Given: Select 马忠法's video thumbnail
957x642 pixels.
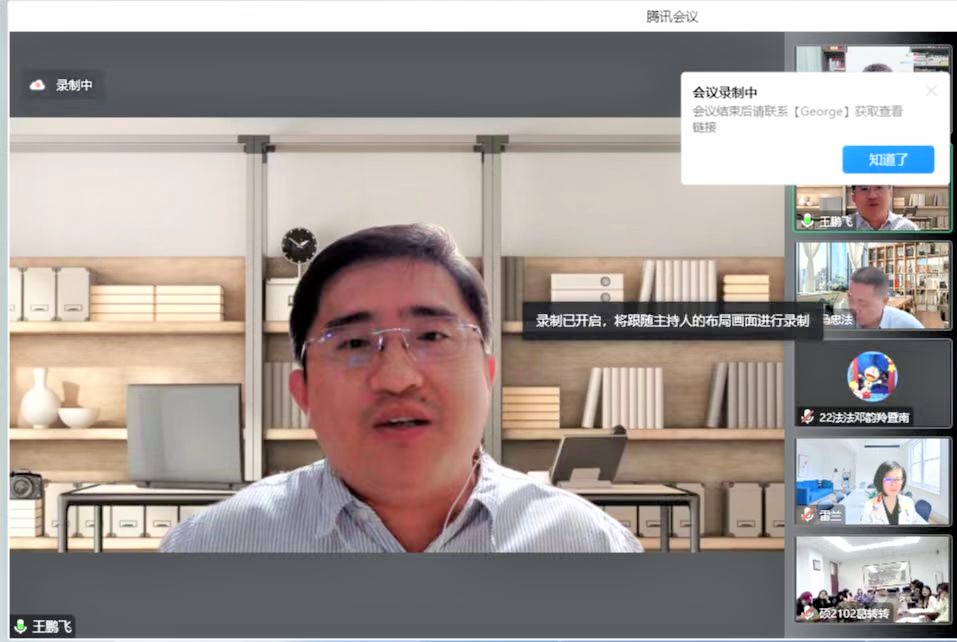Looking at the screenshot, I should [872, 284].
